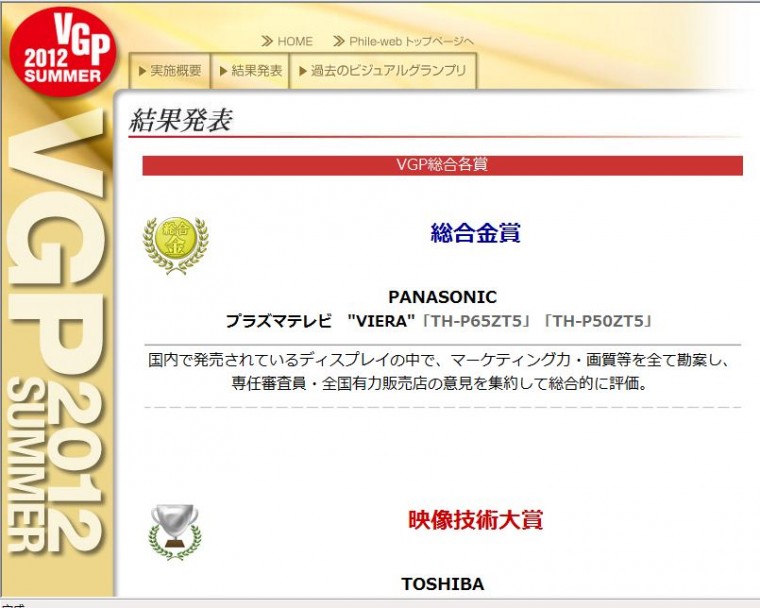Click the 総合金賞 heading
Screen dimensions: 760x608
[x=475, y=233]
